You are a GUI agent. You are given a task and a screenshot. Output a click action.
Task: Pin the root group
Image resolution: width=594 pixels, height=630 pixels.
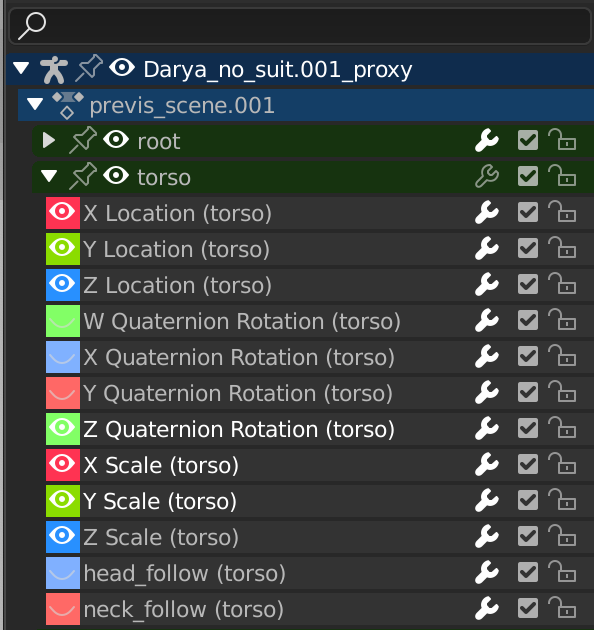coord(83,140)
